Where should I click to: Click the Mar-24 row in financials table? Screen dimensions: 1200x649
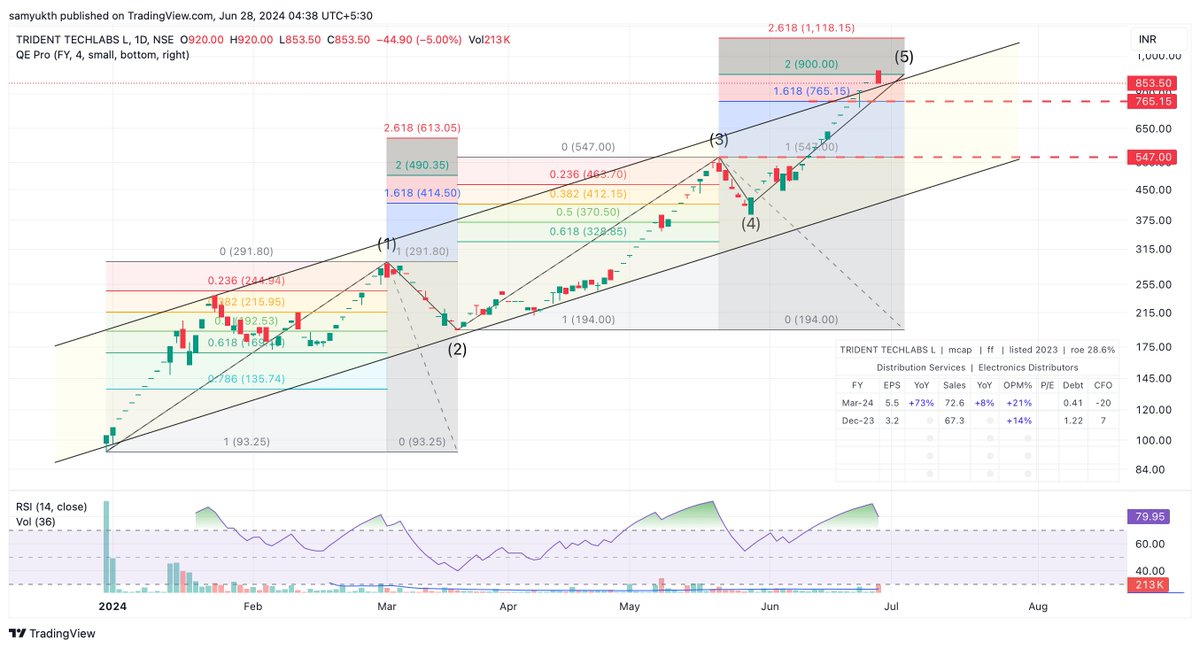tap(979, 401)
